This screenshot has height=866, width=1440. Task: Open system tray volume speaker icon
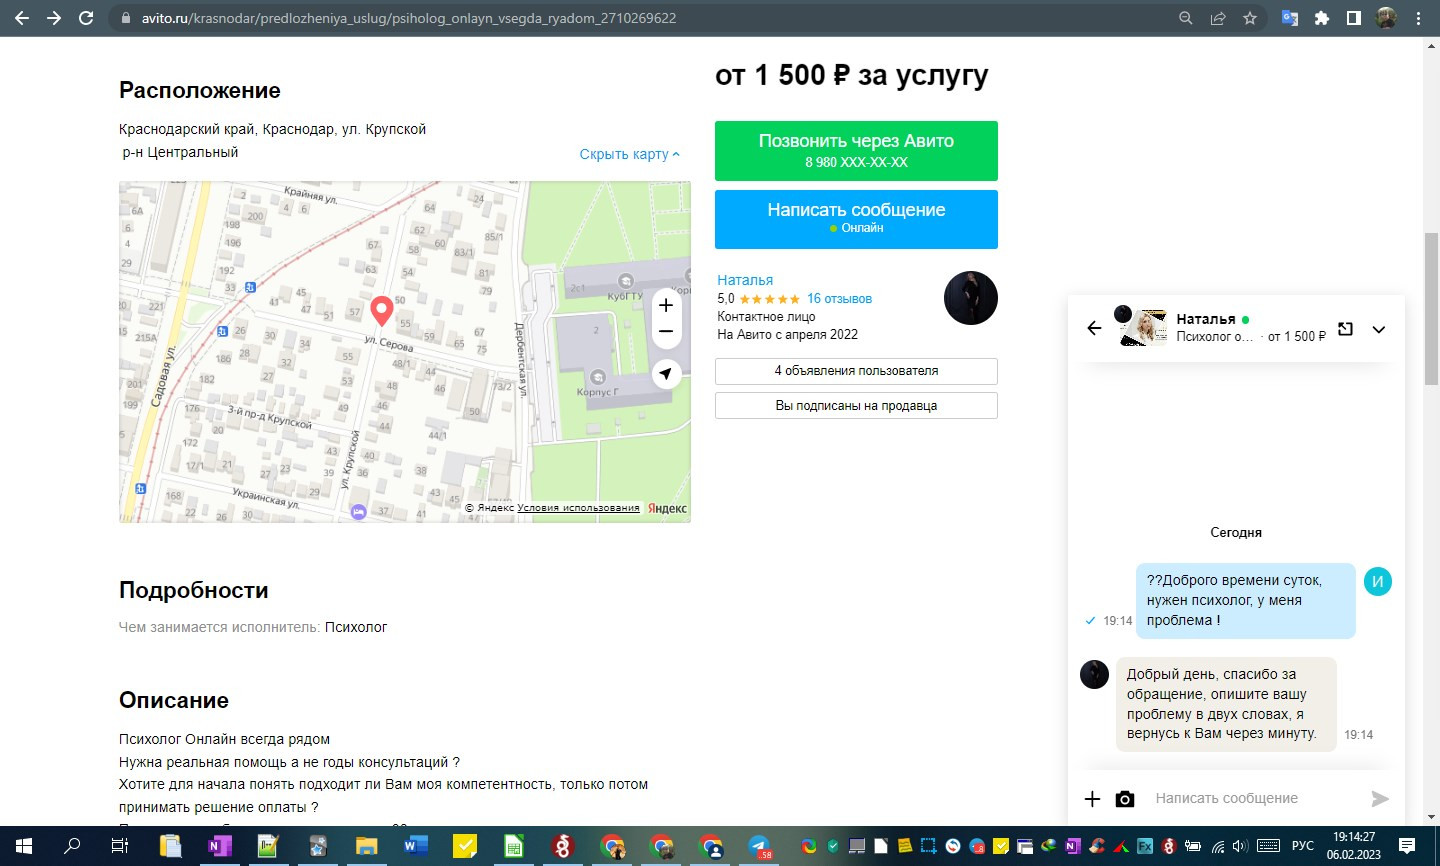[x=1240, y=846]
